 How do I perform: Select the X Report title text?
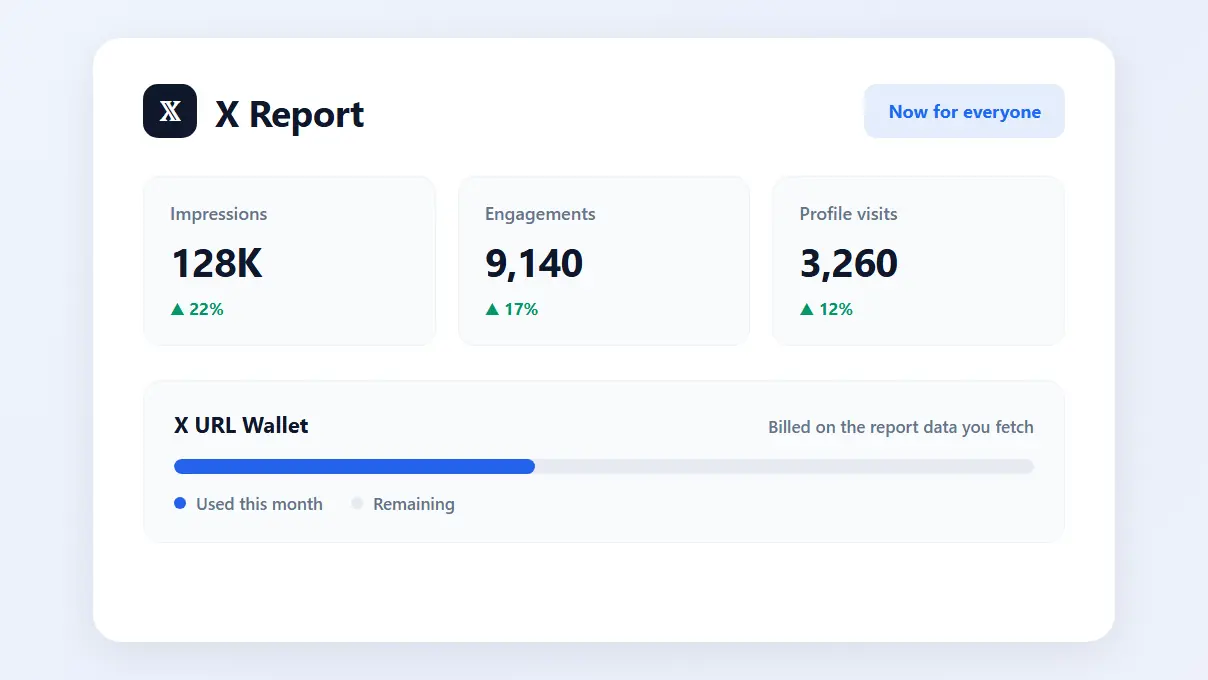tap(289, 114)
